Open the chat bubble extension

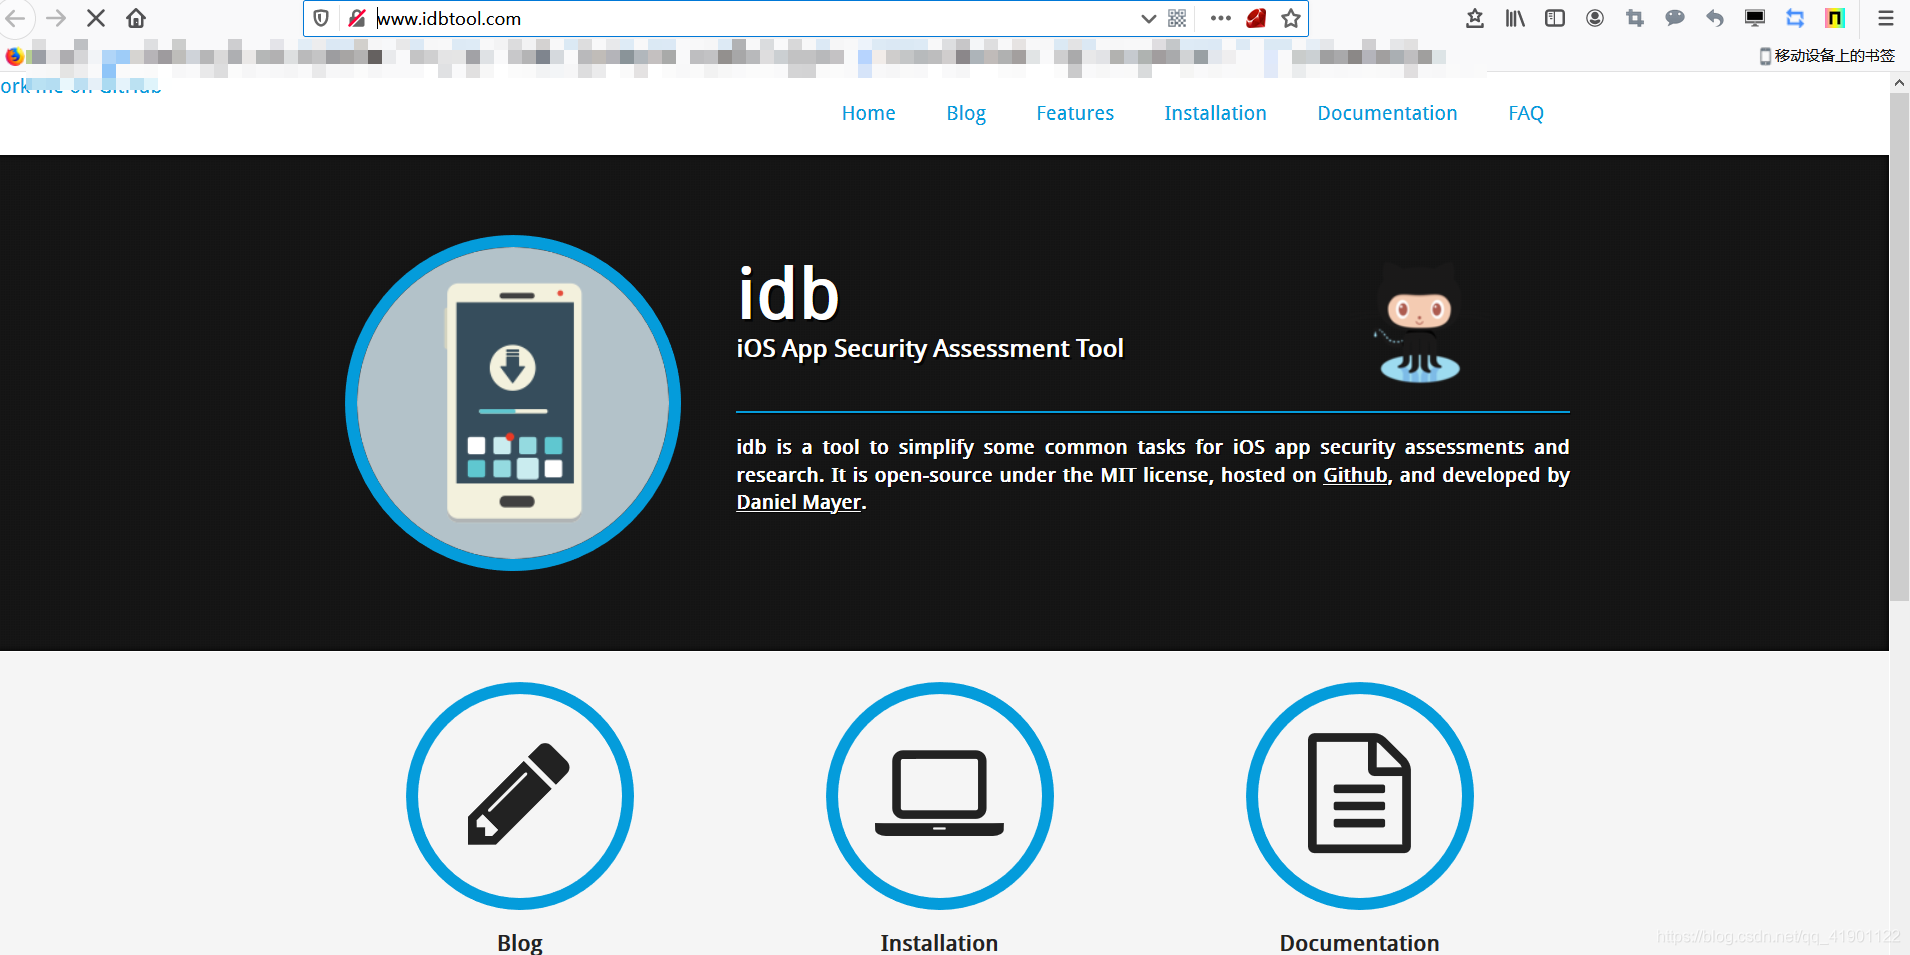tap(1675, 18)
